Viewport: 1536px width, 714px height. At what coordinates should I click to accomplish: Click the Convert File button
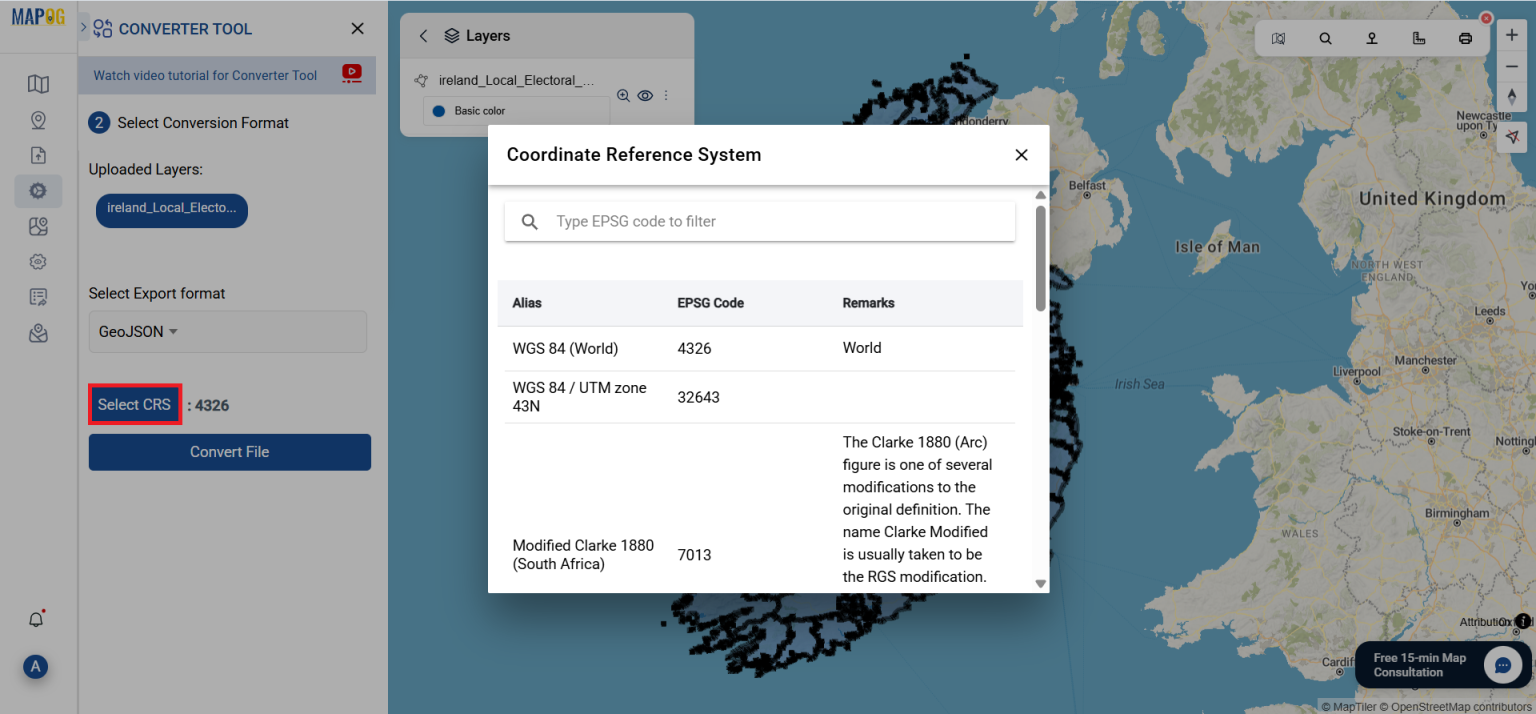[x=229, y=452]
